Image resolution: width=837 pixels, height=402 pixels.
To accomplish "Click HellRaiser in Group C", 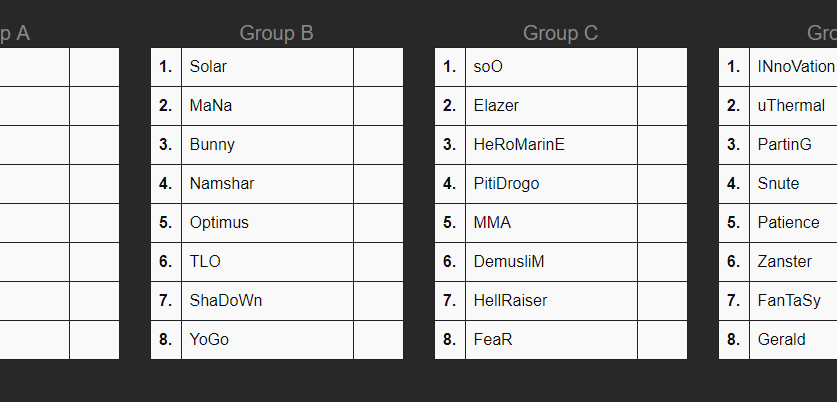I will 510,301.
